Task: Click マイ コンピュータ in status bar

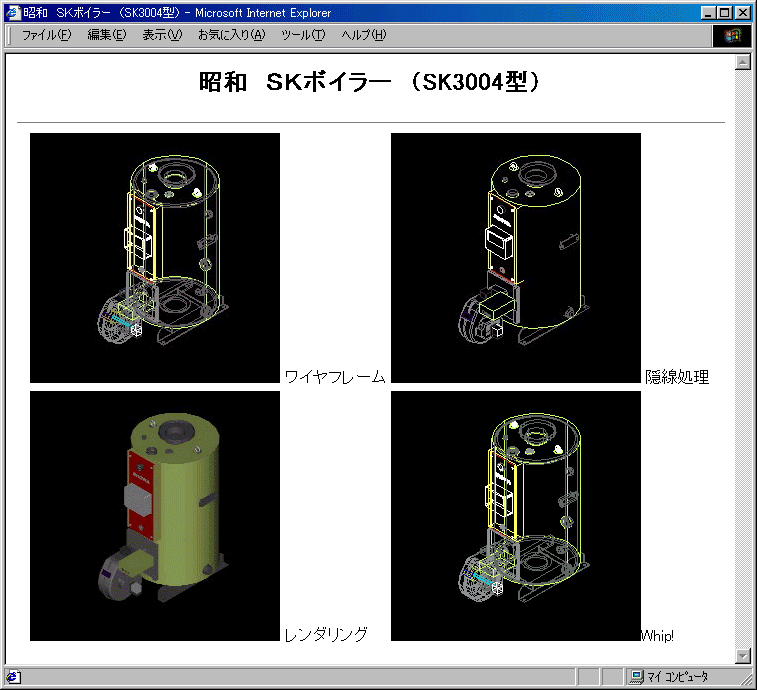Action: pos(677,677)
